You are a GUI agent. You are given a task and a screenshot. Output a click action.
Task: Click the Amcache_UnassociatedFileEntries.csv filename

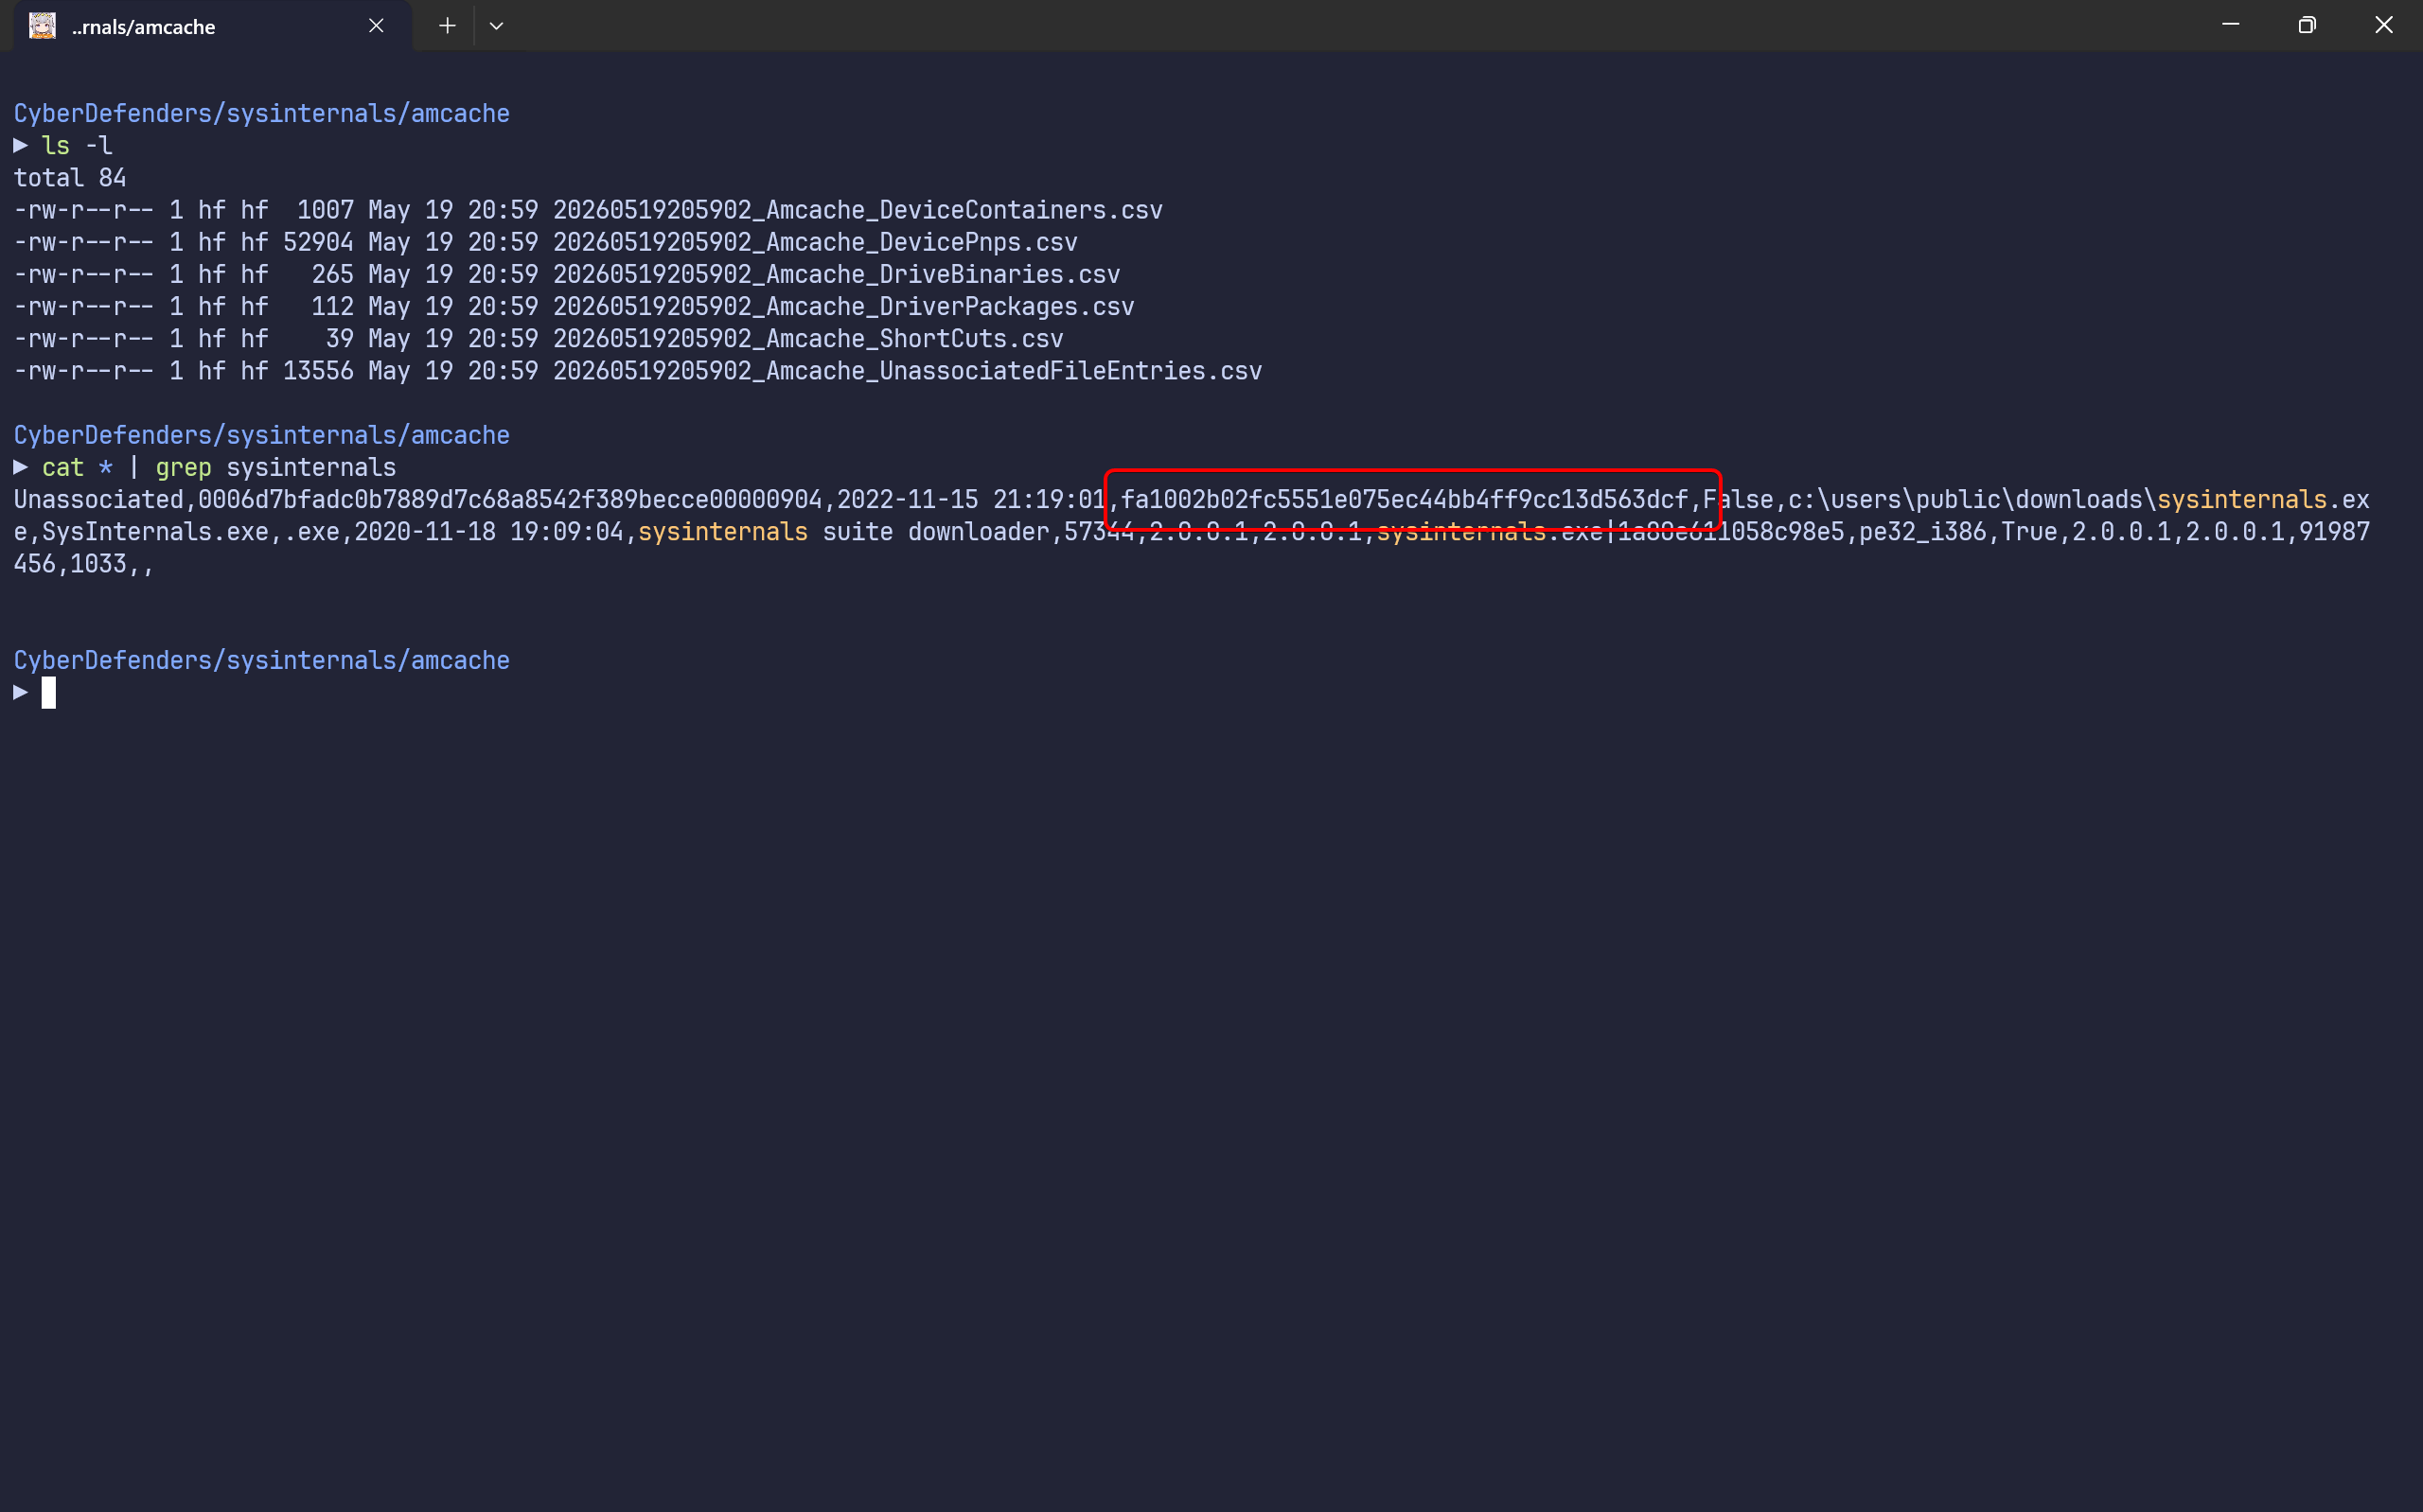click(907, 371)
